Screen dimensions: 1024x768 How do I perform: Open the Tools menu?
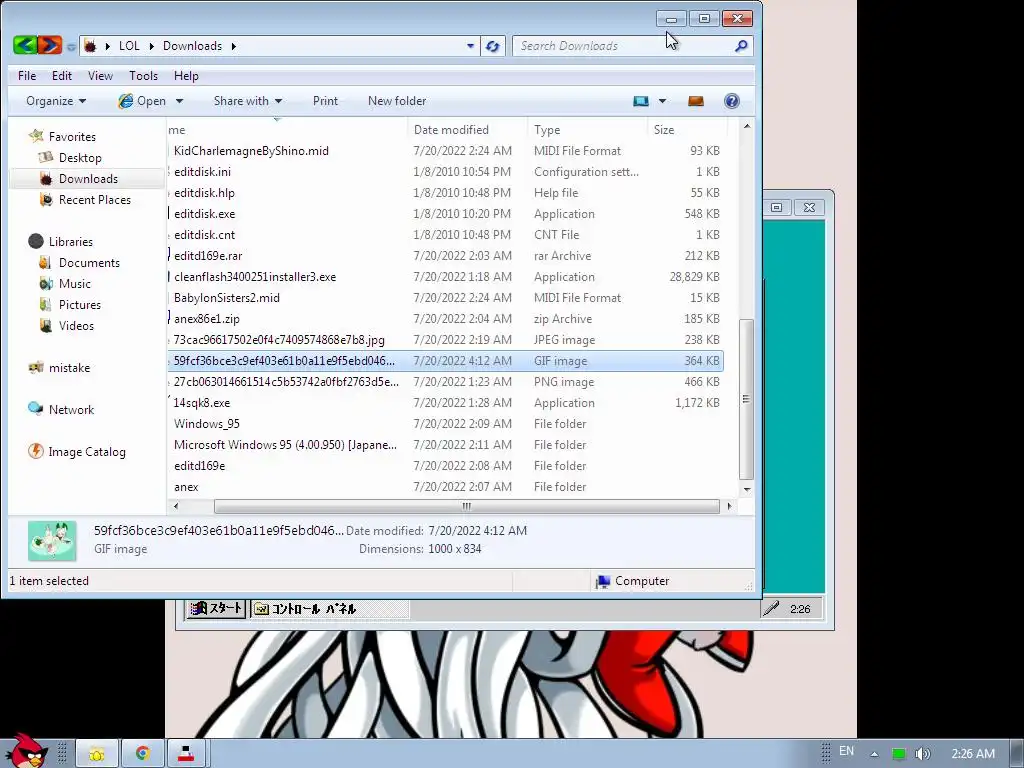143,76
